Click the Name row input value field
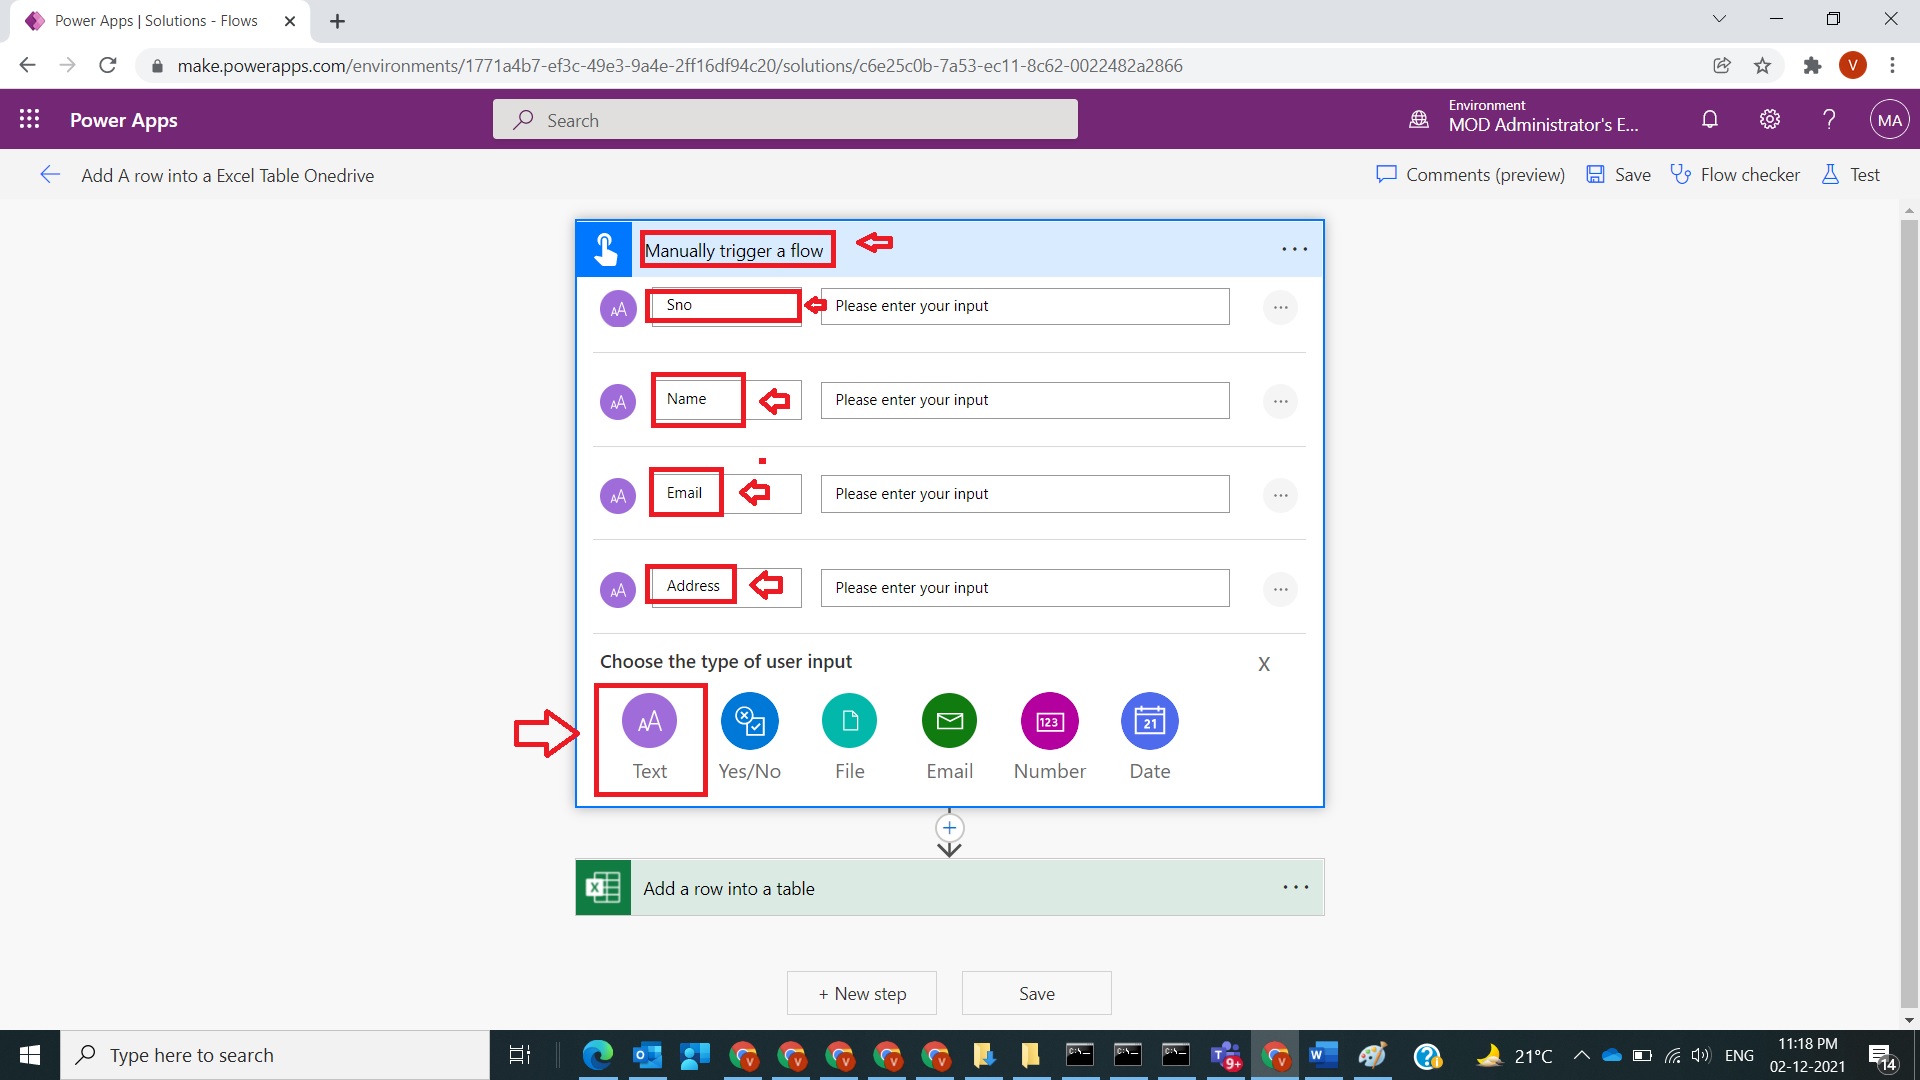The width and height of the screenshot is (1920, 1080). click(x=1024, y=400)
